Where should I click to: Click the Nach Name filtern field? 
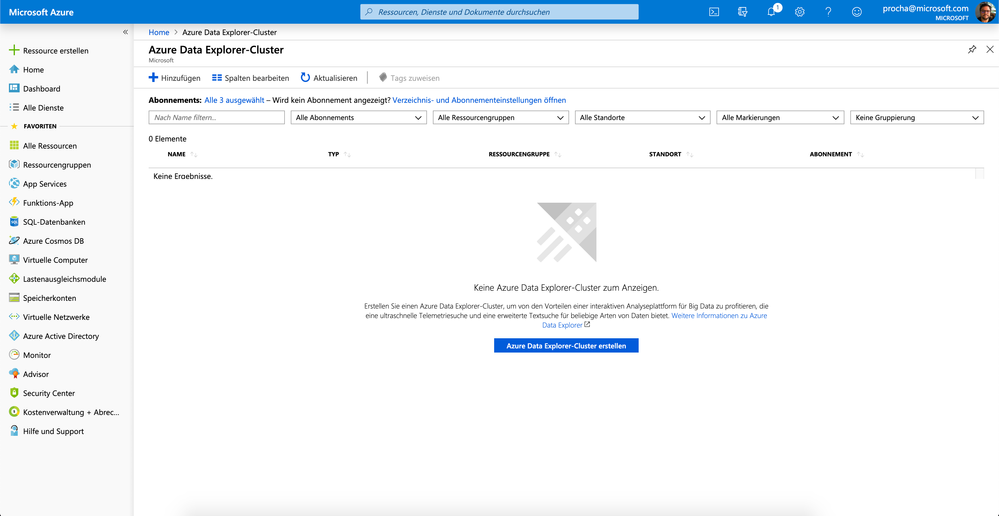coord(217,118)
